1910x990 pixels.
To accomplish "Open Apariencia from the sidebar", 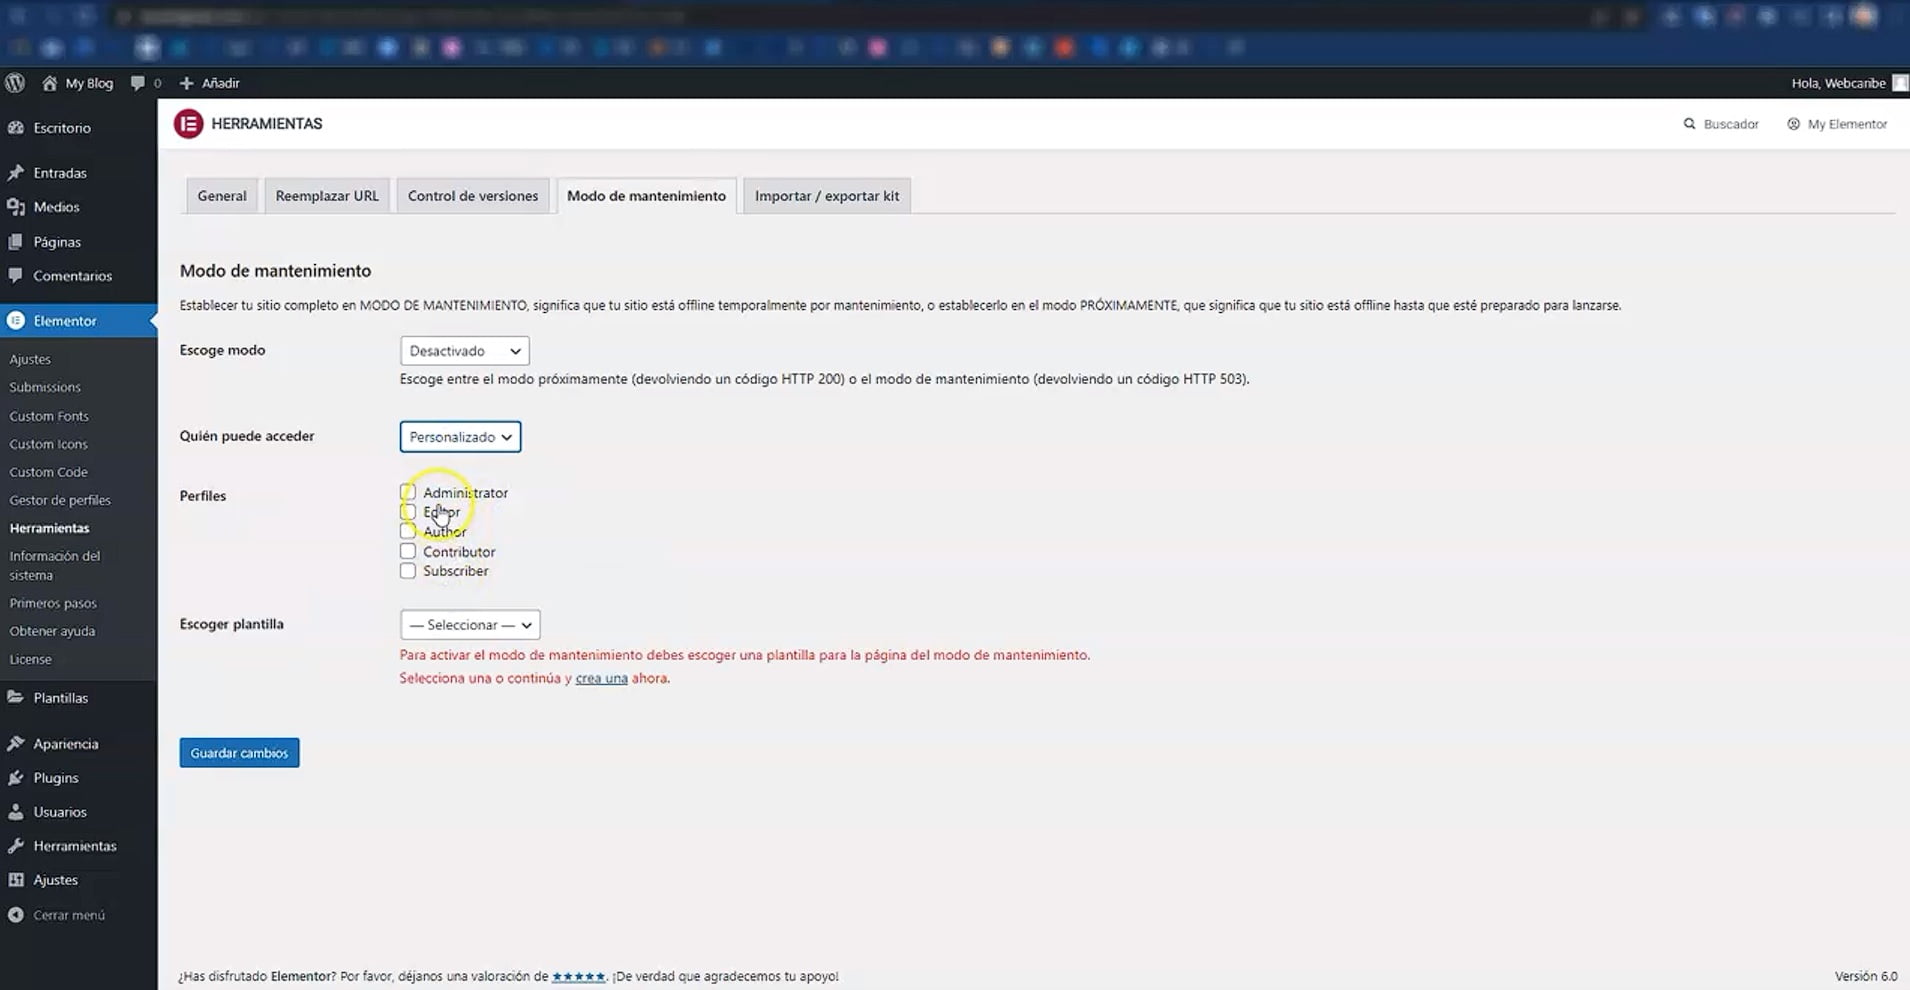I will click(65, 743).
